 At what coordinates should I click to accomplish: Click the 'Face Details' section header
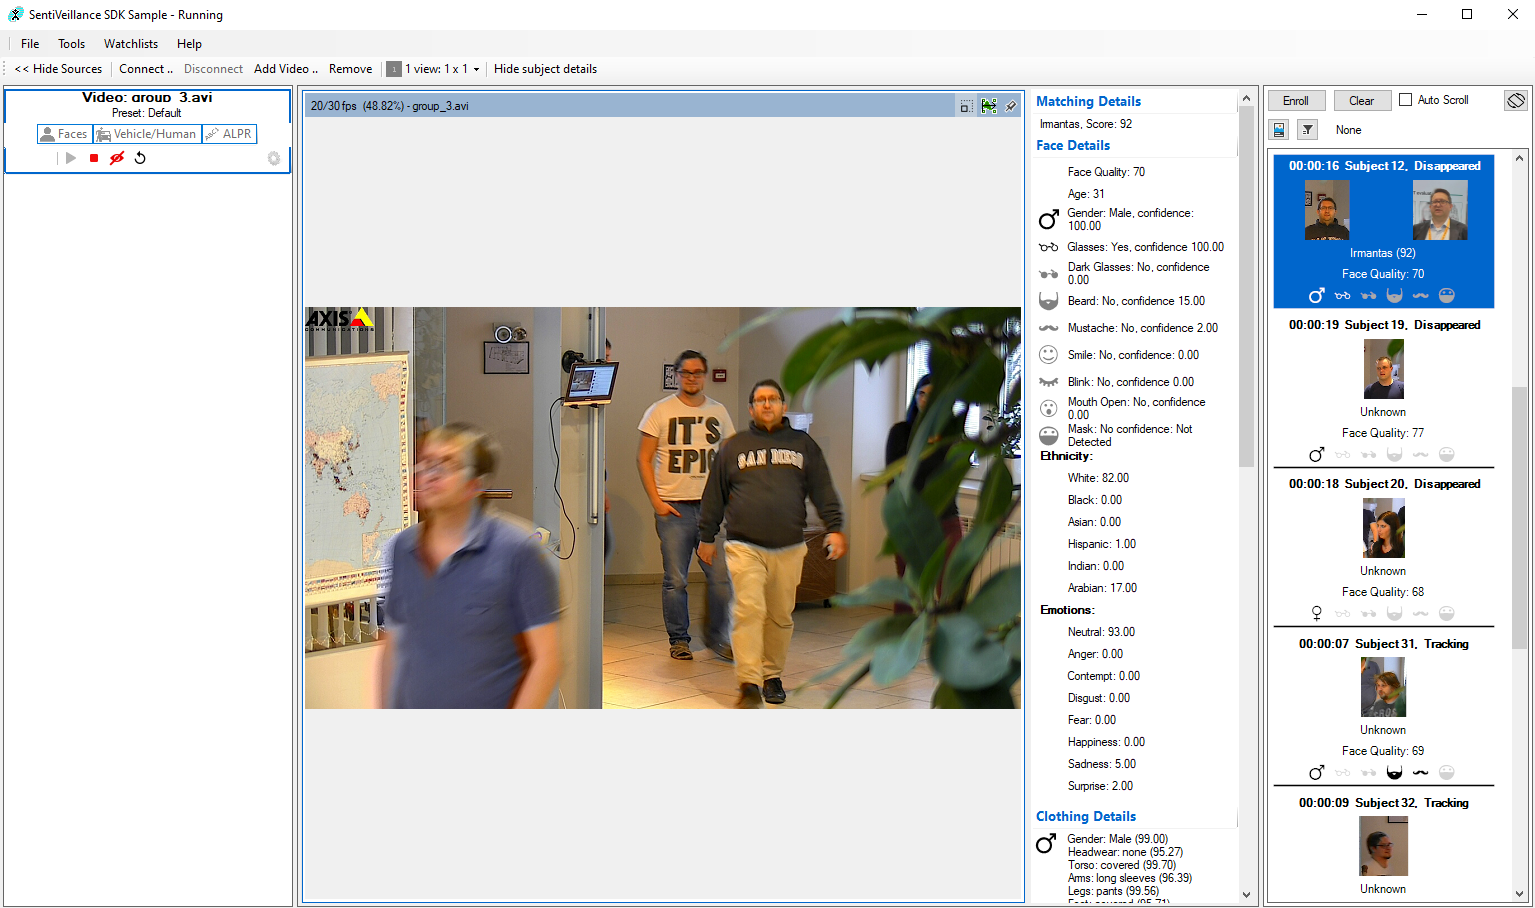click(1073, 145)
